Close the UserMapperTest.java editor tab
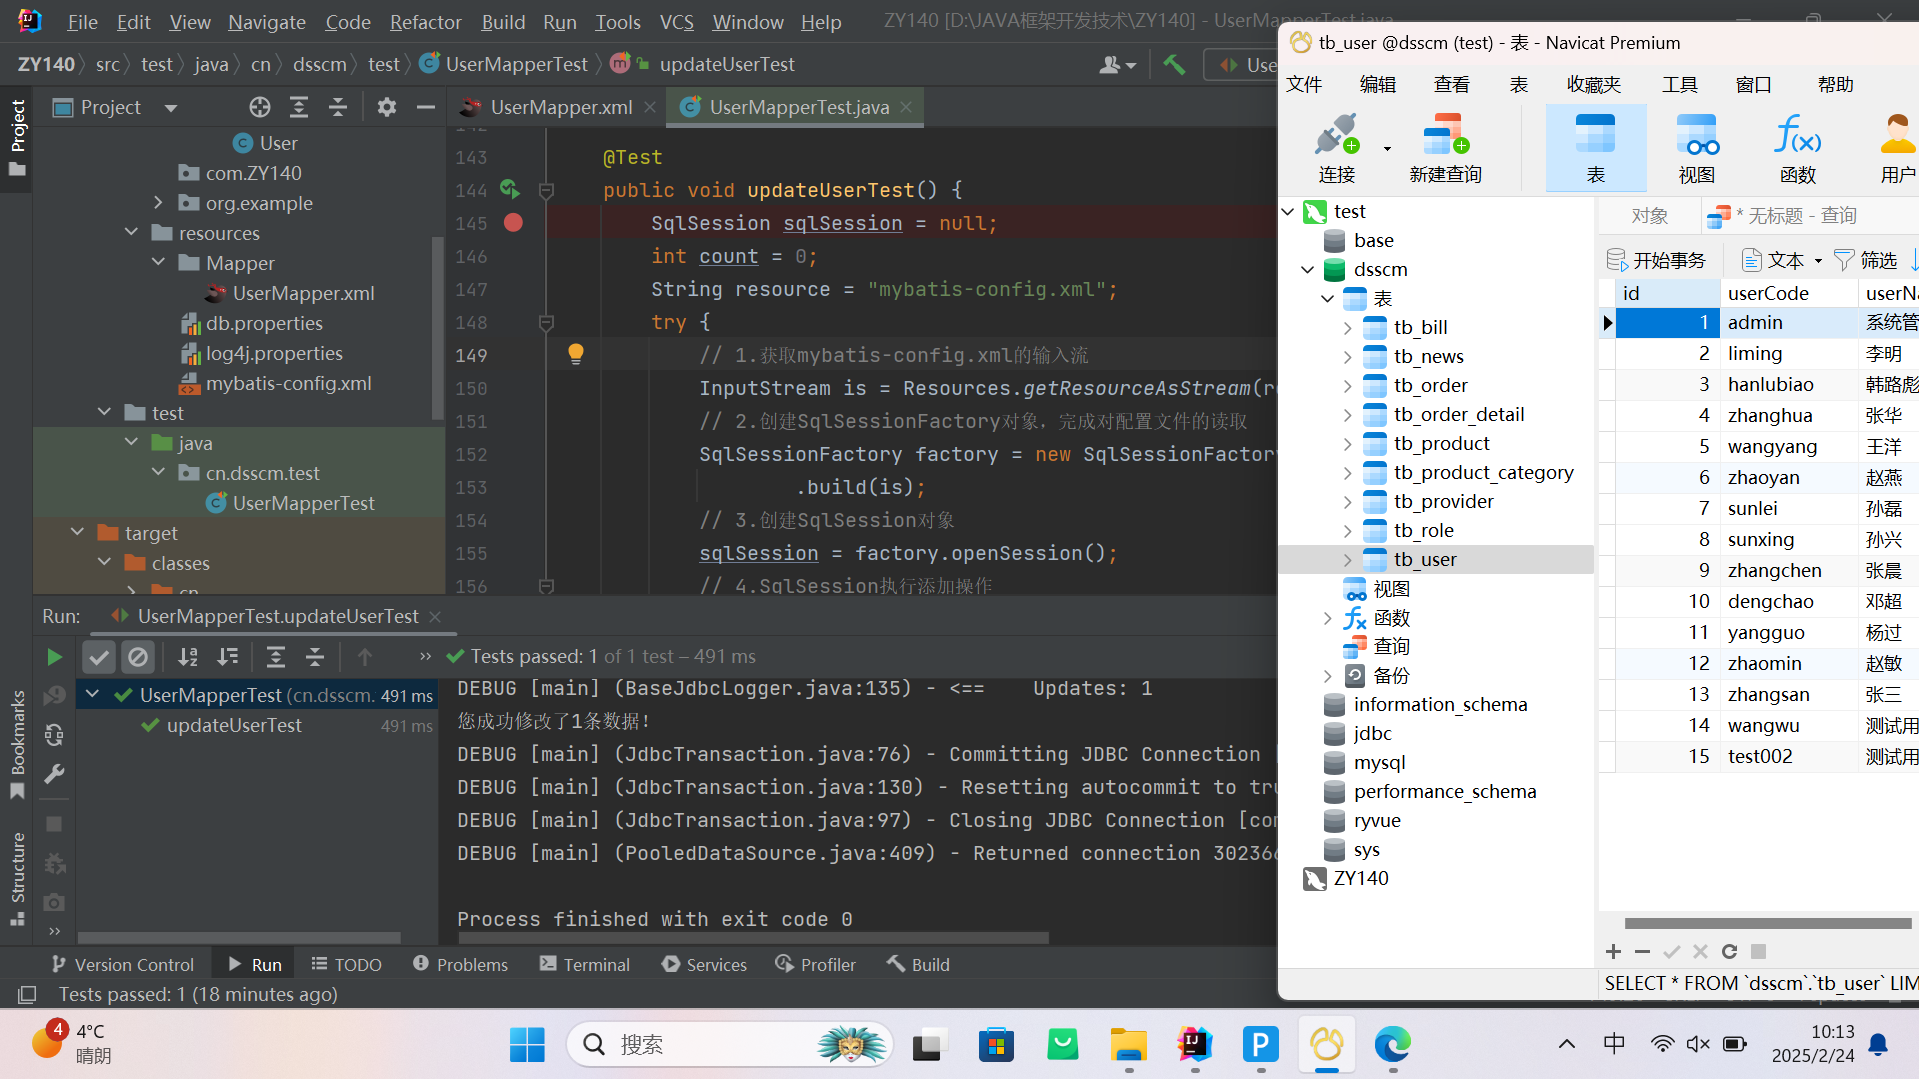The width and height of the screenshot is (1919, 1079). [x=906, y=107]
